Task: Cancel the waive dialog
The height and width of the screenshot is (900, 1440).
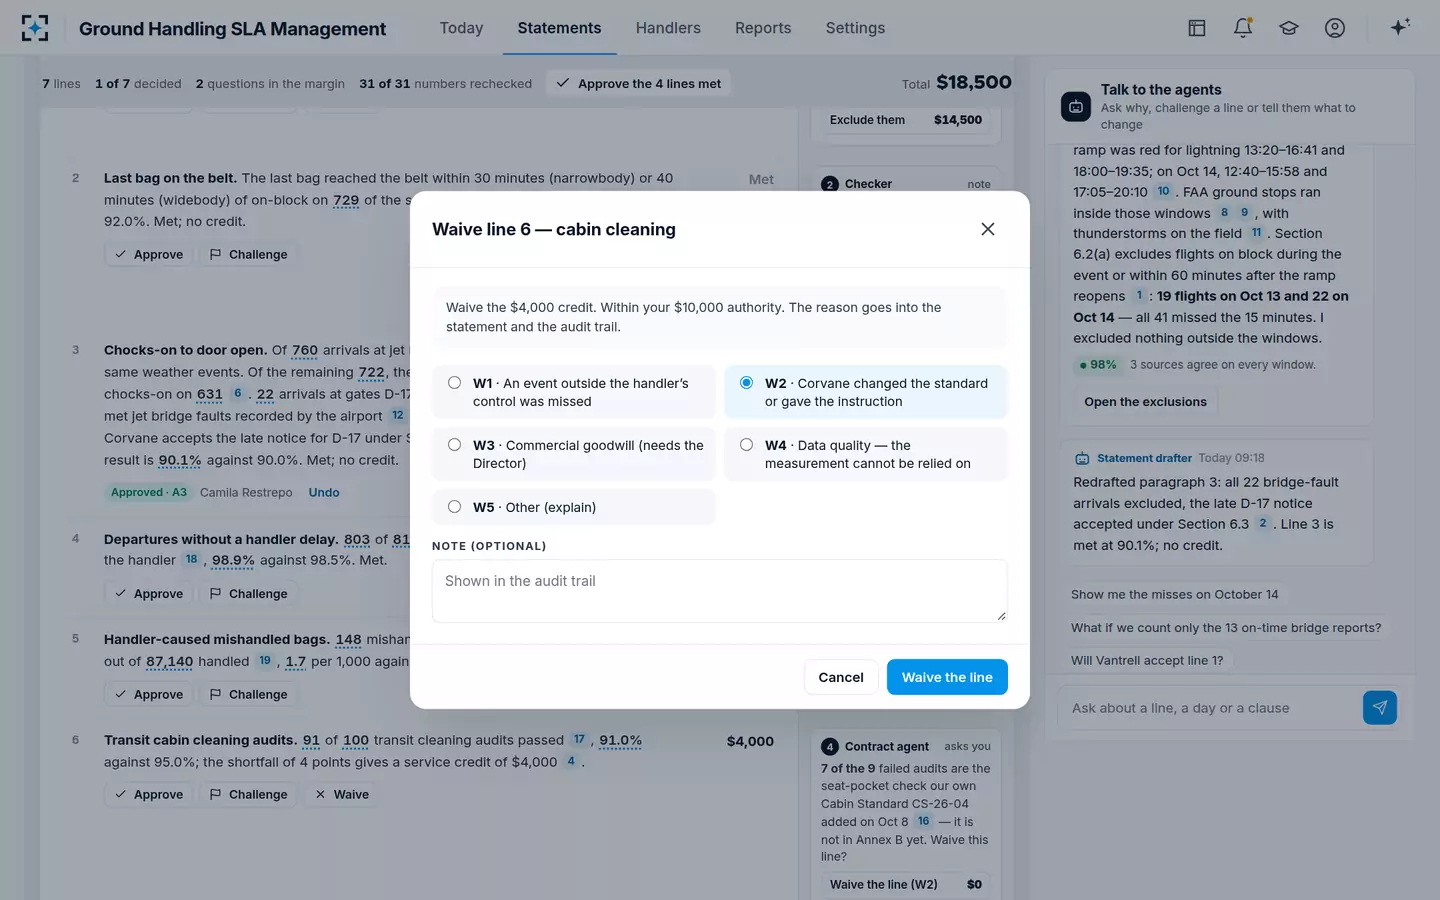Action: click(x=841, y=677)
